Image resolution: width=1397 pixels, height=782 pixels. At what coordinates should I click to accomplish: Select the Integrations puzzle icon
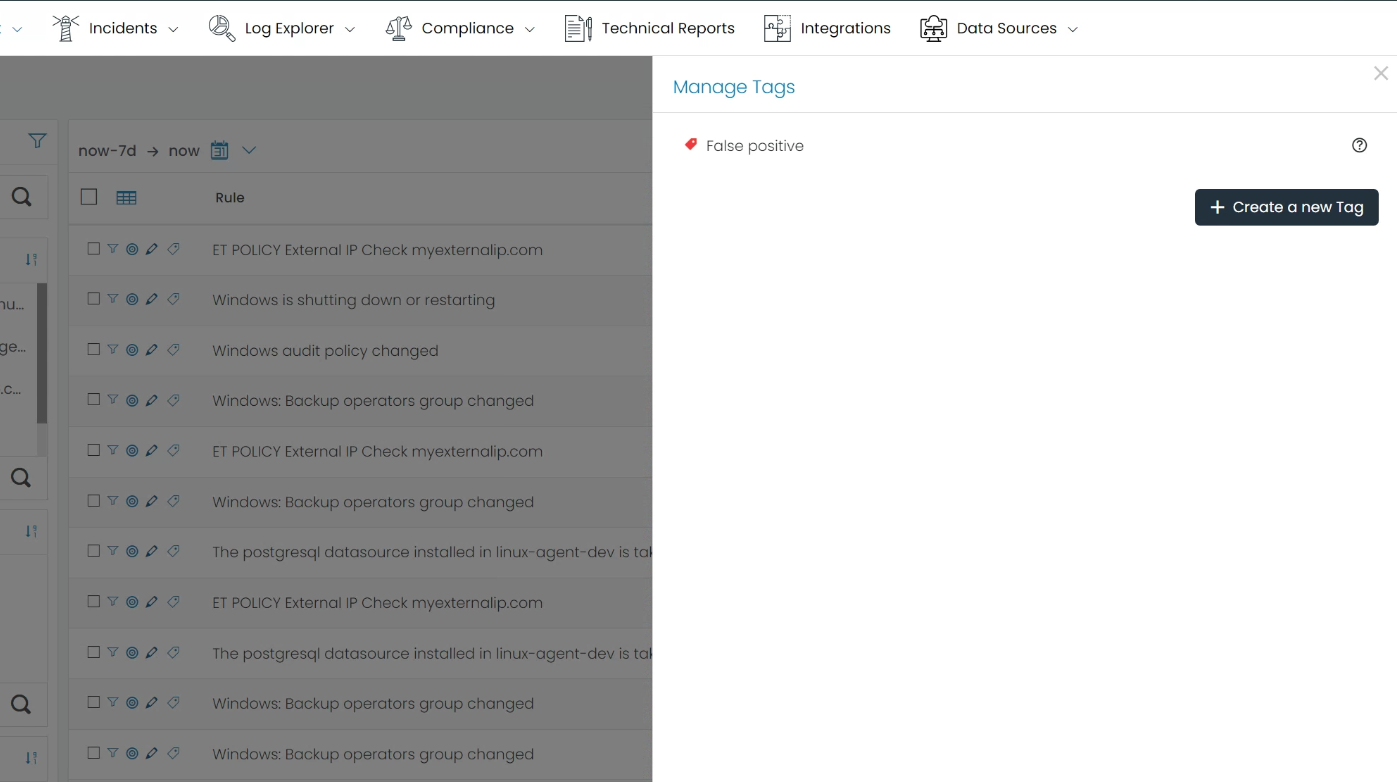(x=777, y=27)
